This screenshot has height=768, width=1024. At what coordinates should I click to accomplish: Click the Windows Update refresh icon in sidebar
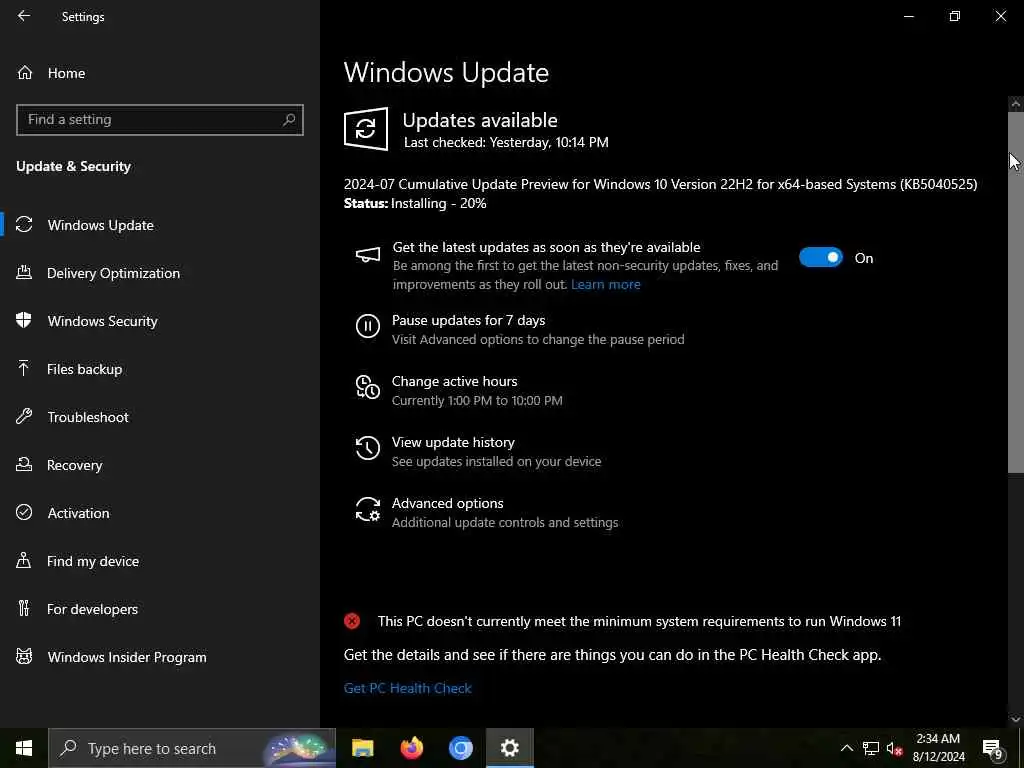coord(24,225)
